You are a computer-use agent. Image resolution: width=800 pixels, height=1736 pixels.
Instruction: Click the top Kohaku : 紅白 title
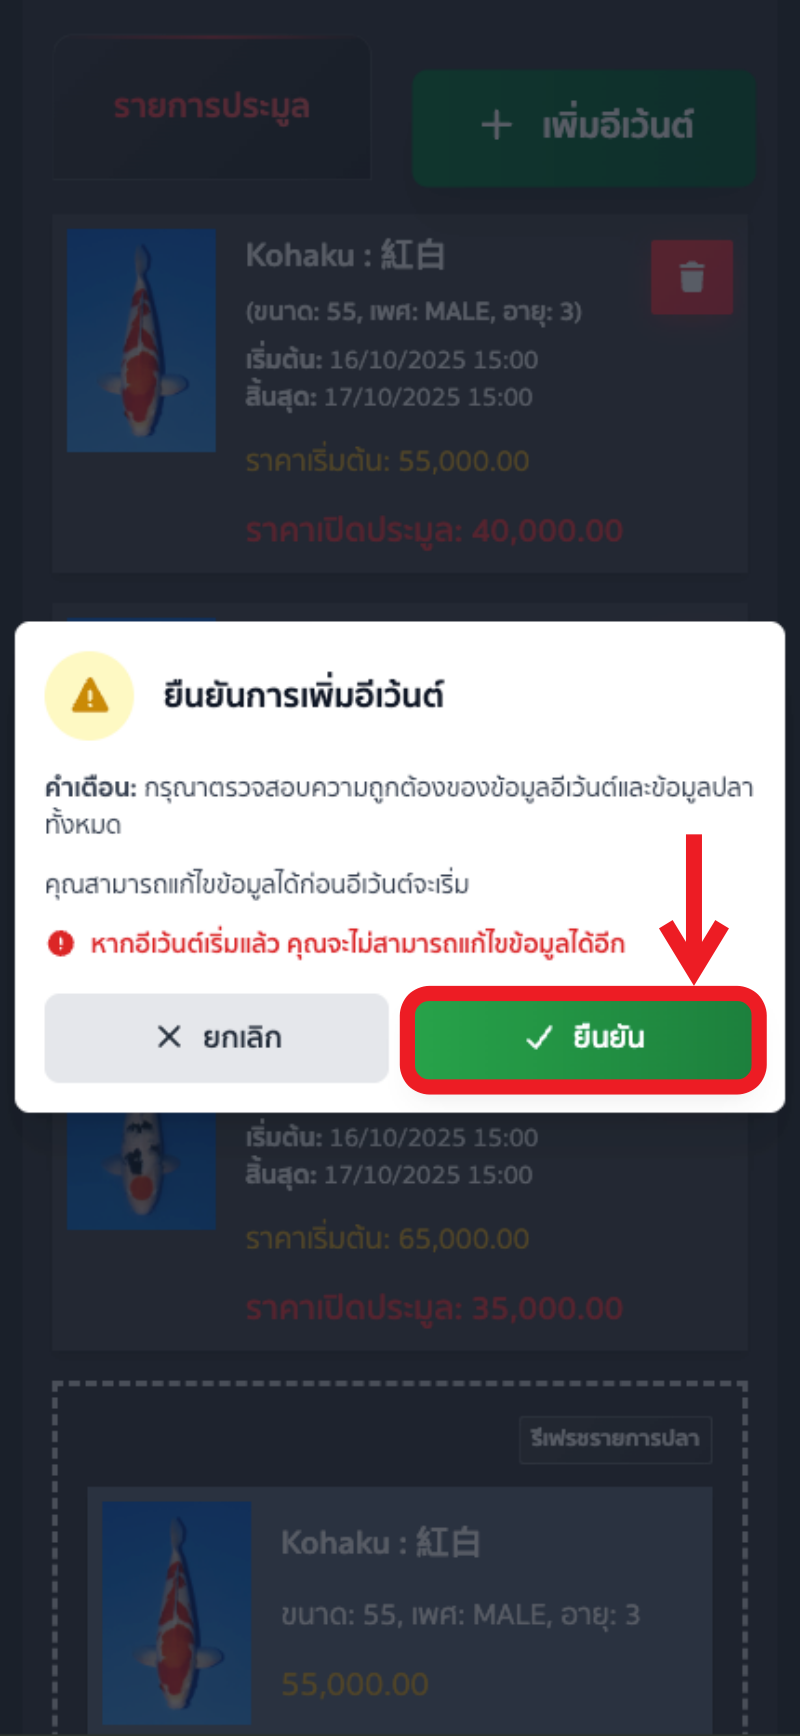(346, 256)
